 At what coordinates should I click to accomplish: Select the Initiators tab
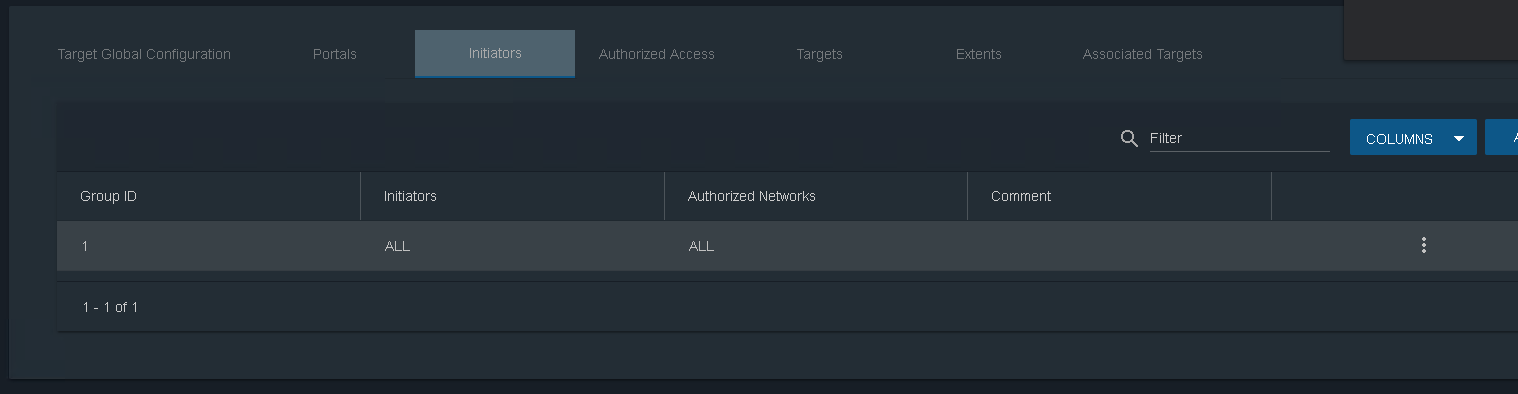pyautogui.click(x=495, y=53)
